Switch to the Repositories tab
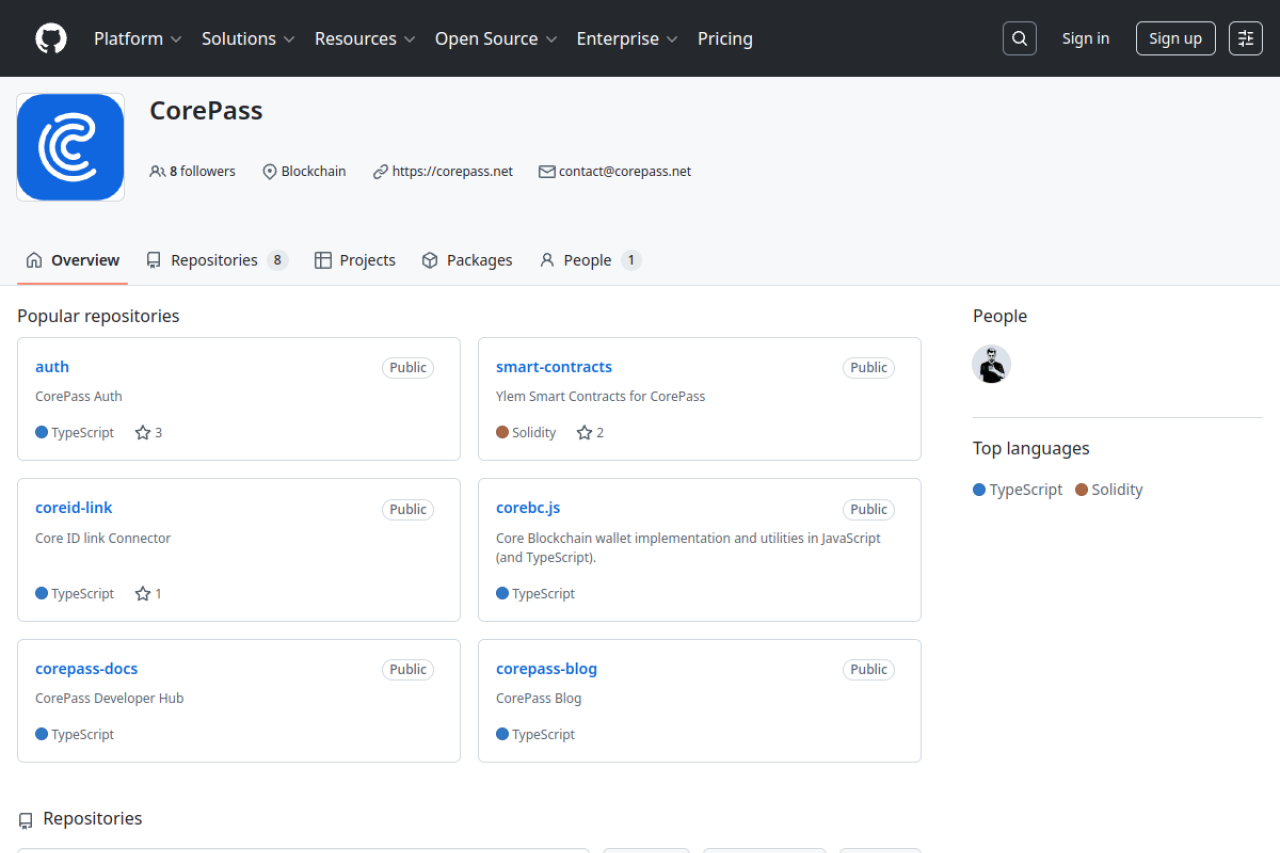 point(215,261)
